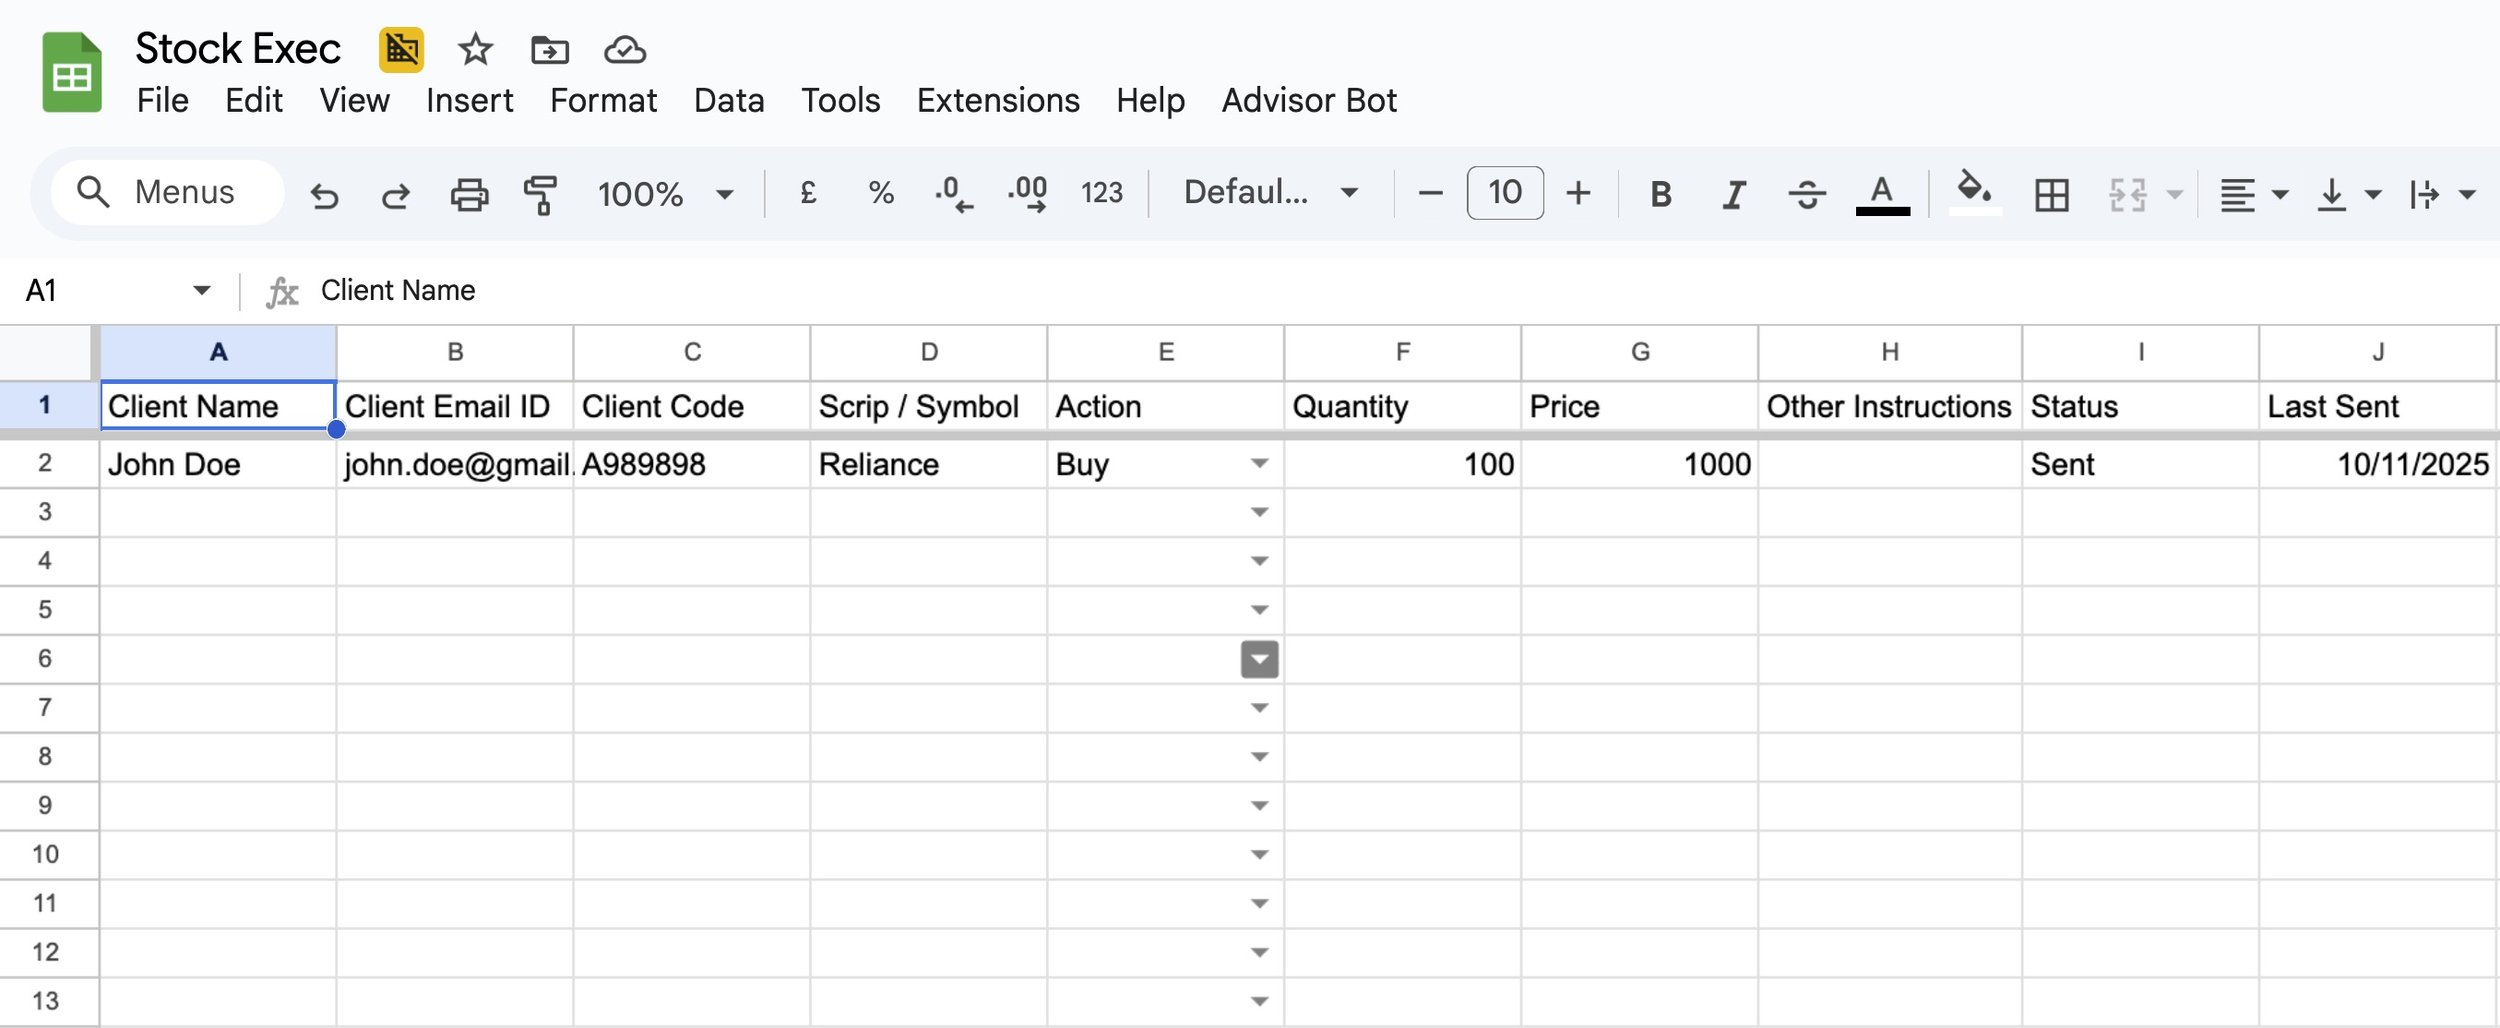This screenshot has width=2500, height=1028.
Task: Click the yellow disabled macros badge icon
Action: 401,50
